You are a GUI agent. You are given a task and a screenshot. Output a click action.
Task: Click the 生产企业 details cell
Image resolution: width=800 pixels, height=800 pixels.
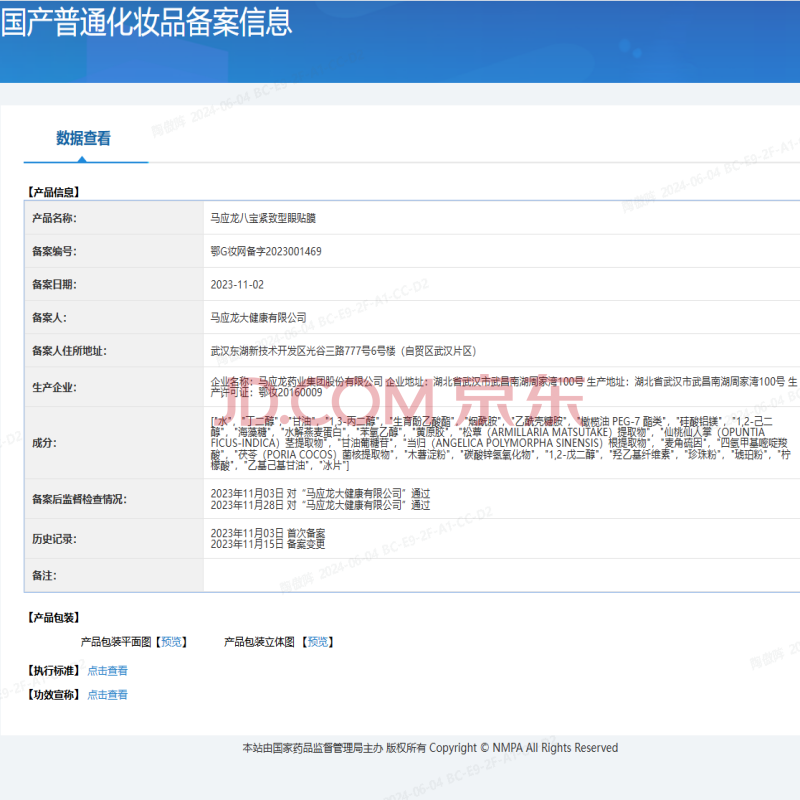click(500, 387)
